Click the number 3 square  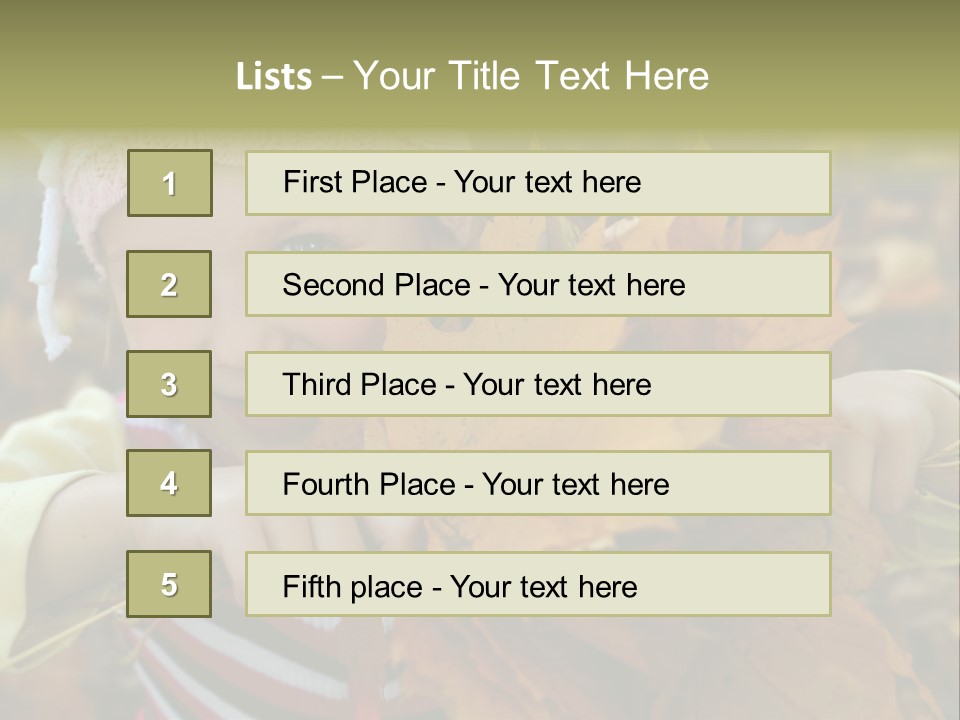pyautogui.click(x=169, y=384)
